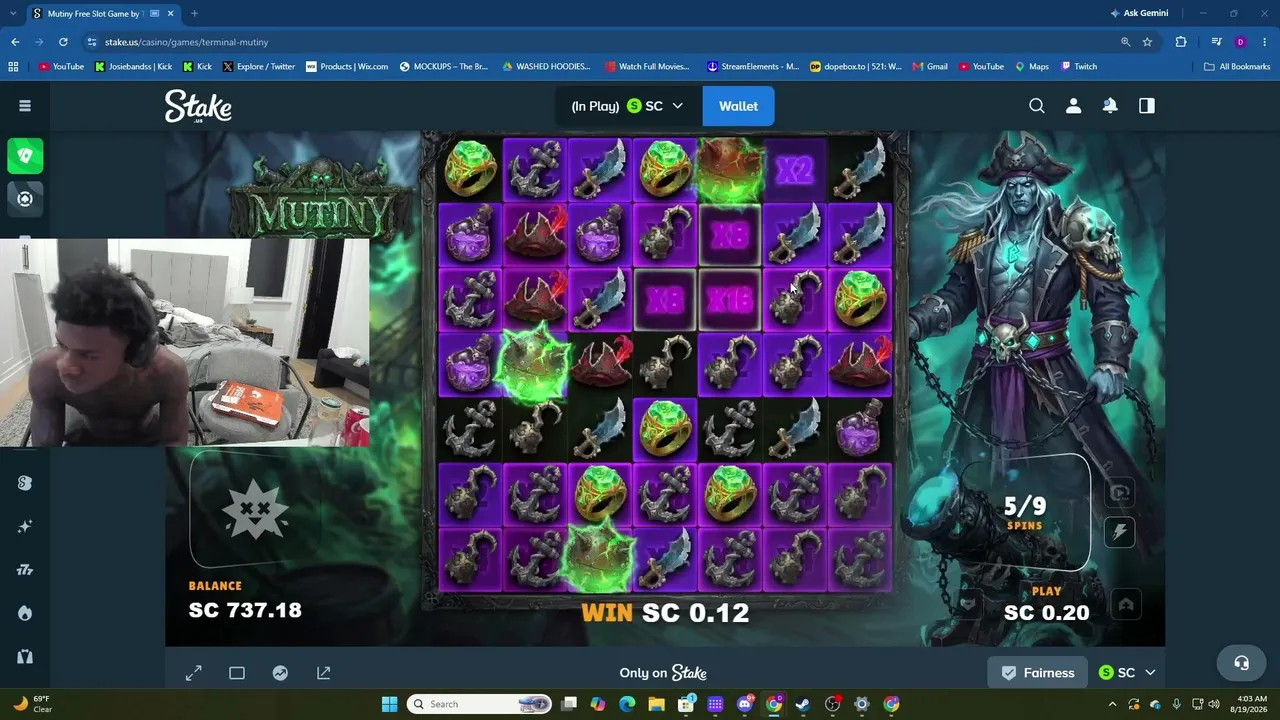
Task: Bookmark this page with star icon
Action: pyautogui.click(x=1147, y=42)
